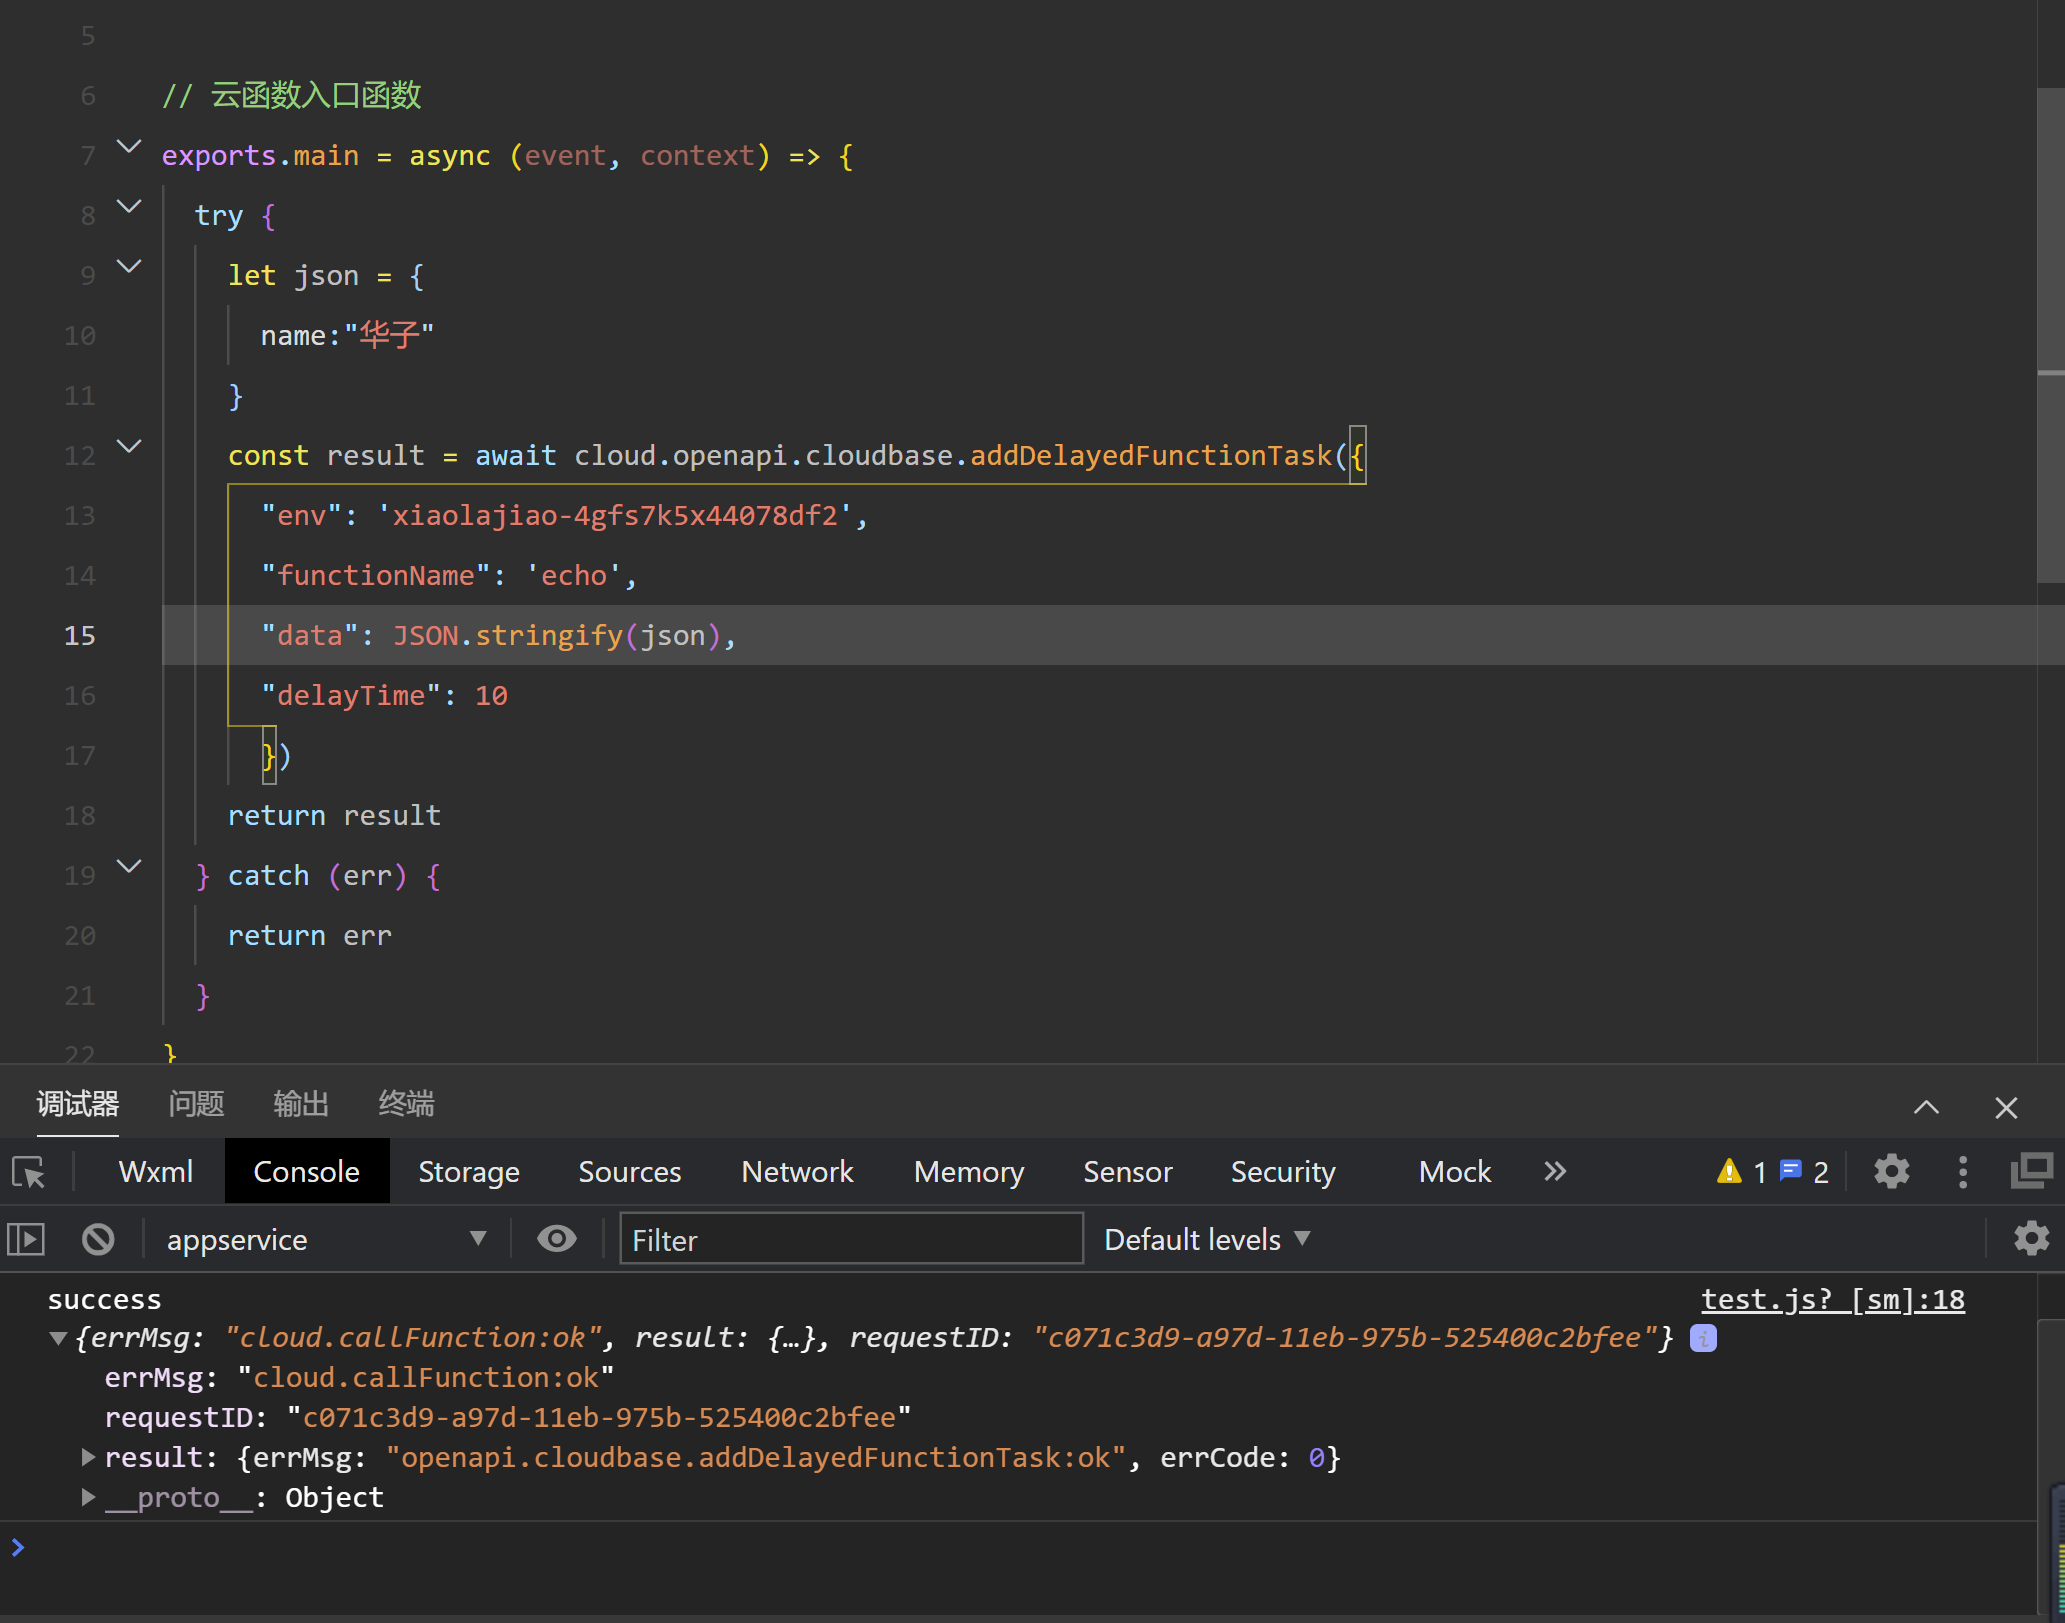
Task: Fold the try block at line 8
Action: [x=129, y=207]
